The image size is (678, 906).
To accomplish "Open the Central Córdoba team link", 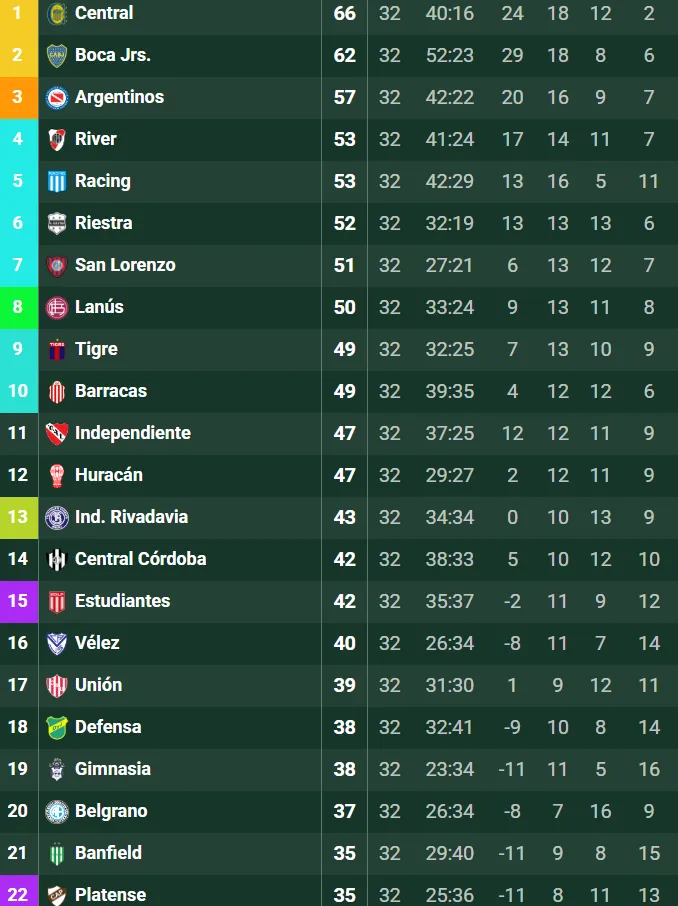I will [x=140, y=559].
